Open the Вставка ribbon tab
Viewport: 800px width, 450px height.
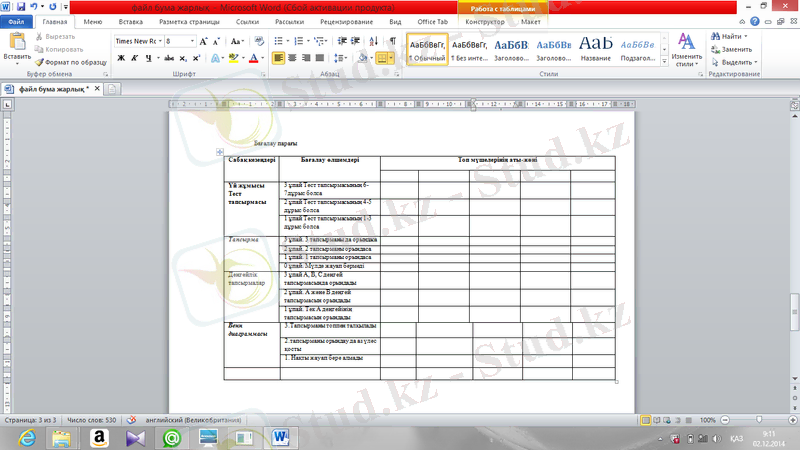[x=130, y=20]
